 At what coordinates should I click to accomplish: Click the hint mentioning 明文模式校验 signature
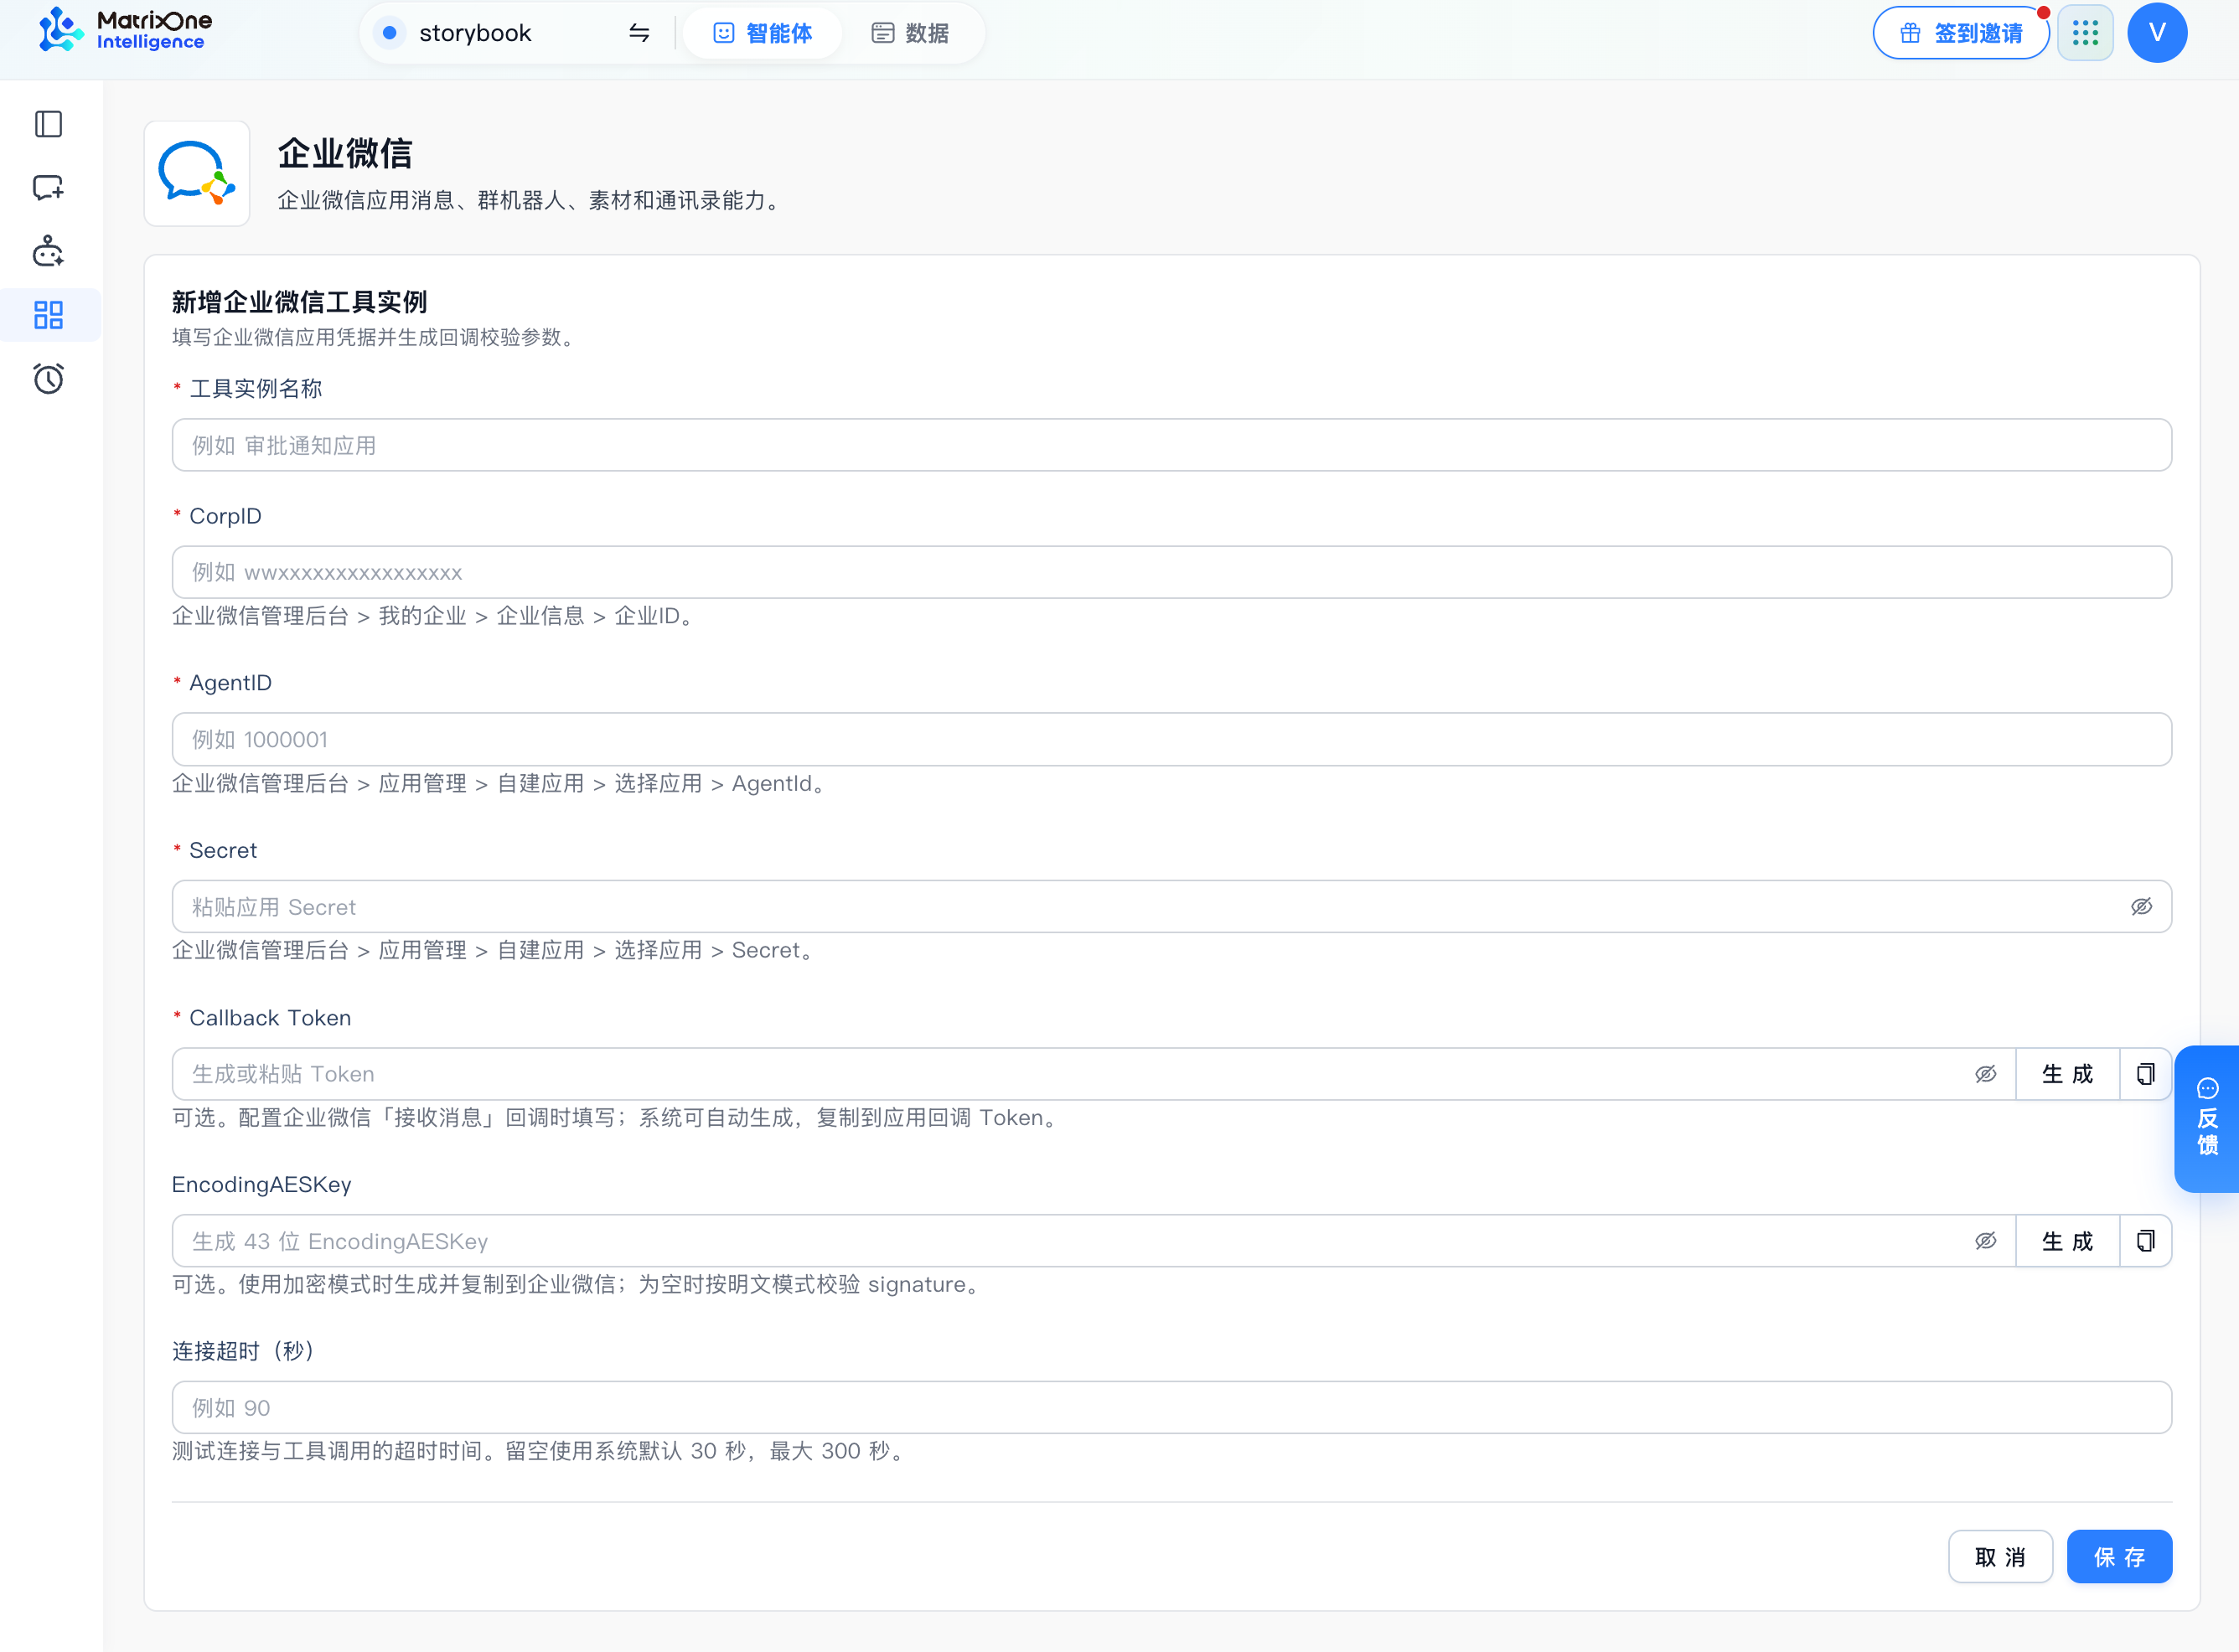[579, 1284]
